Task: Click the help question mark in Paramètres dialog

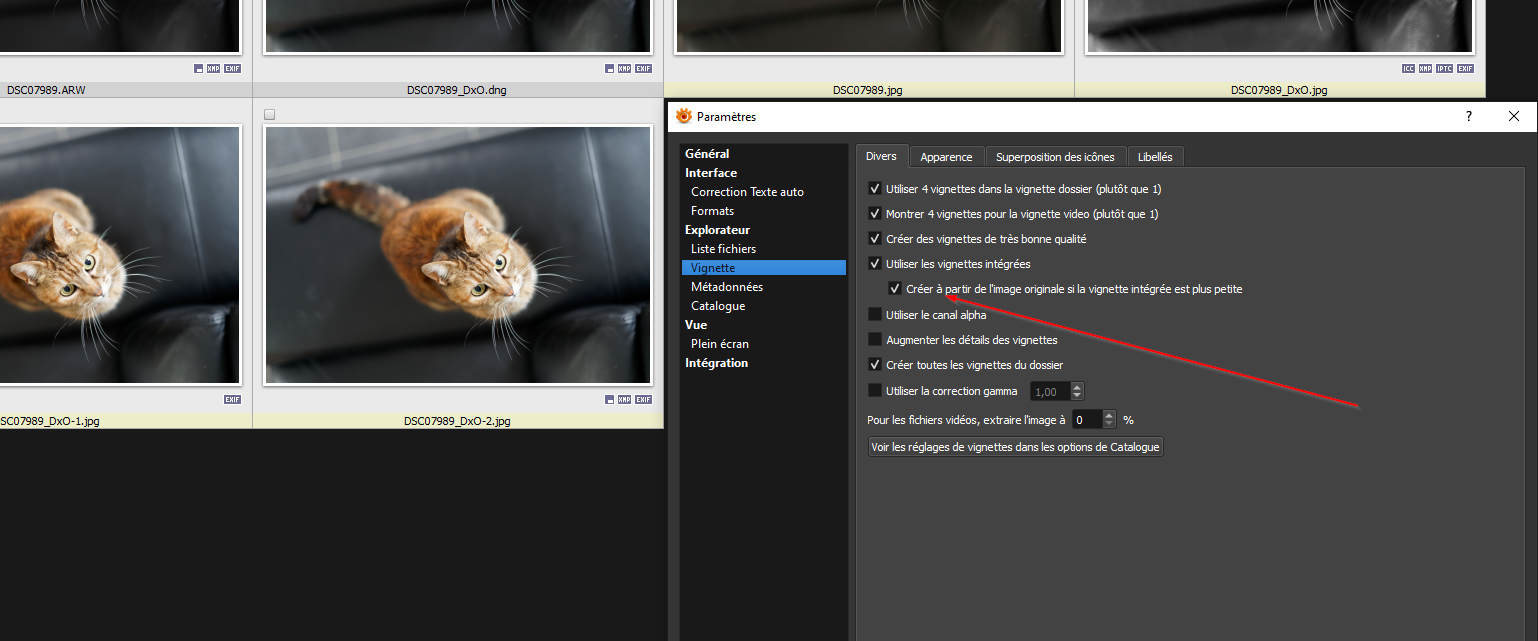Action: [x=1469, y=116]
